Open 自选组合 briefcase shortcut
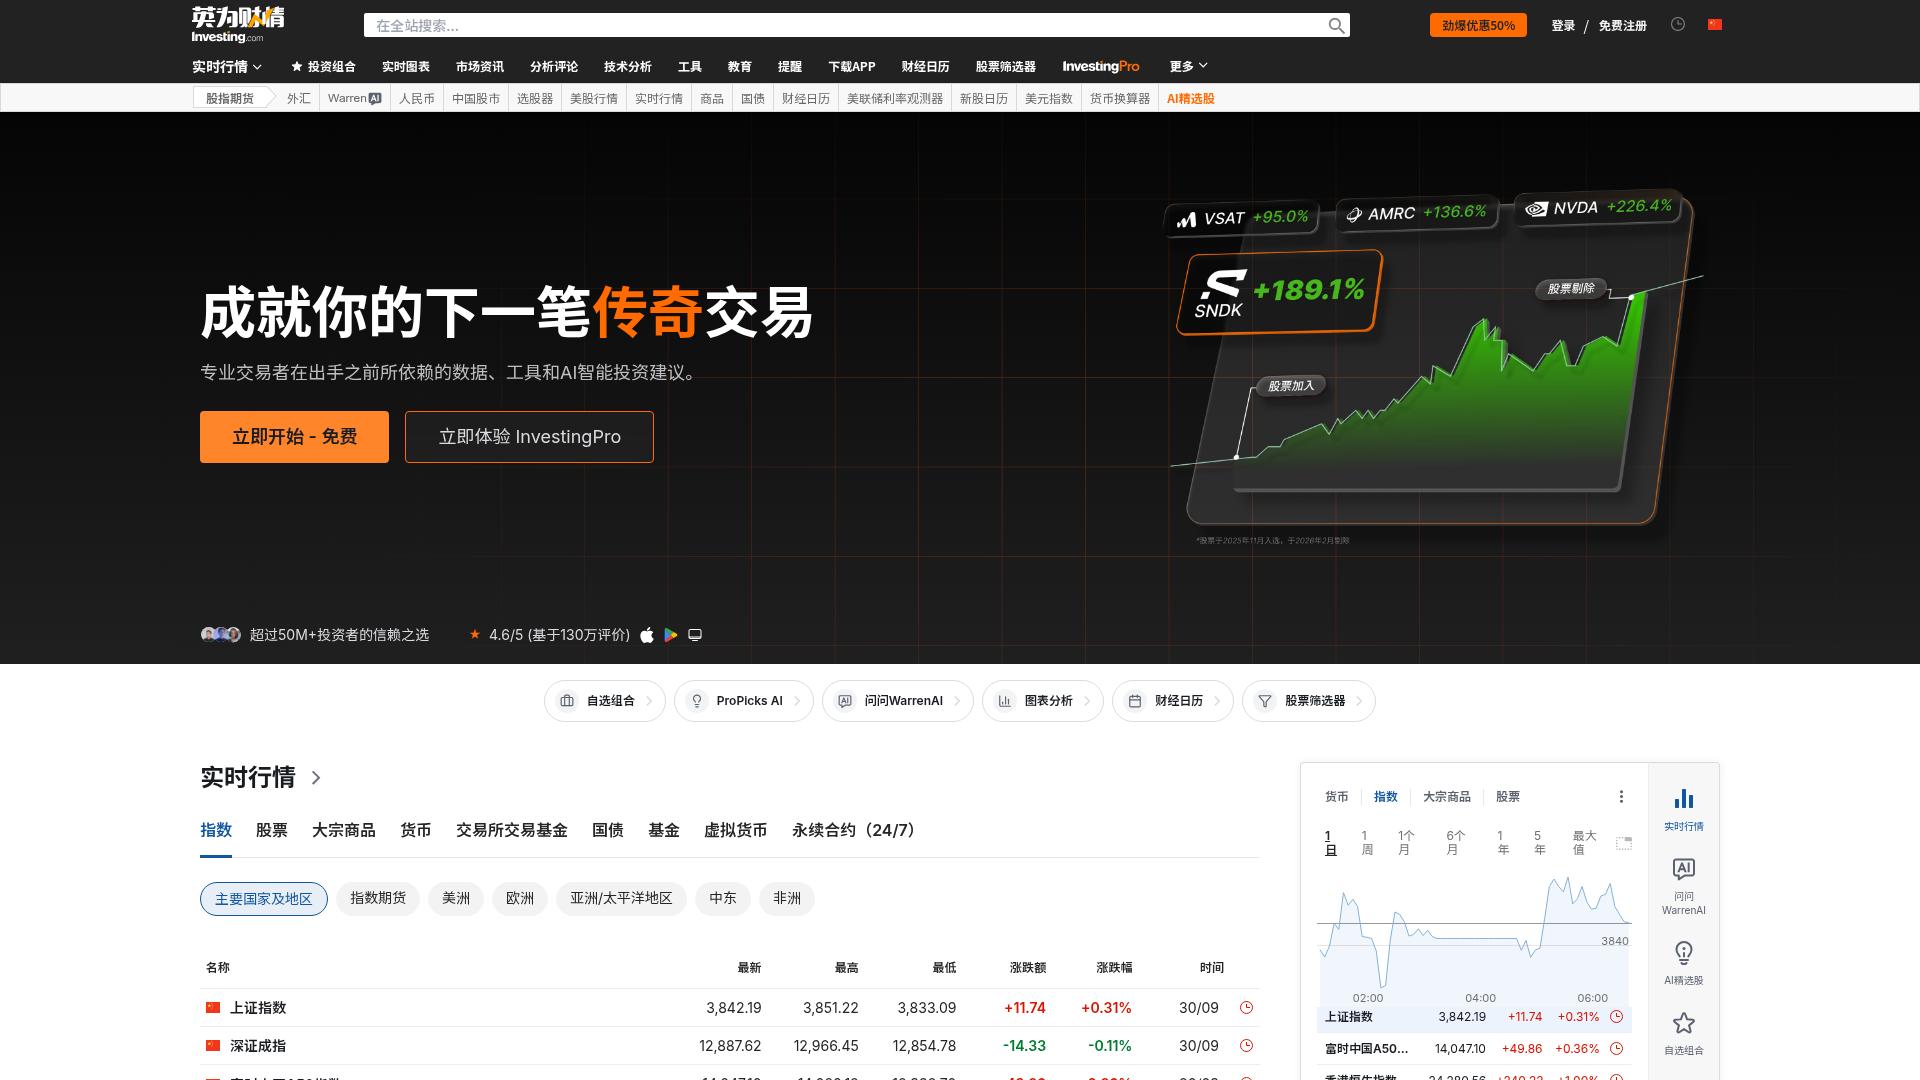 (605, 701)
